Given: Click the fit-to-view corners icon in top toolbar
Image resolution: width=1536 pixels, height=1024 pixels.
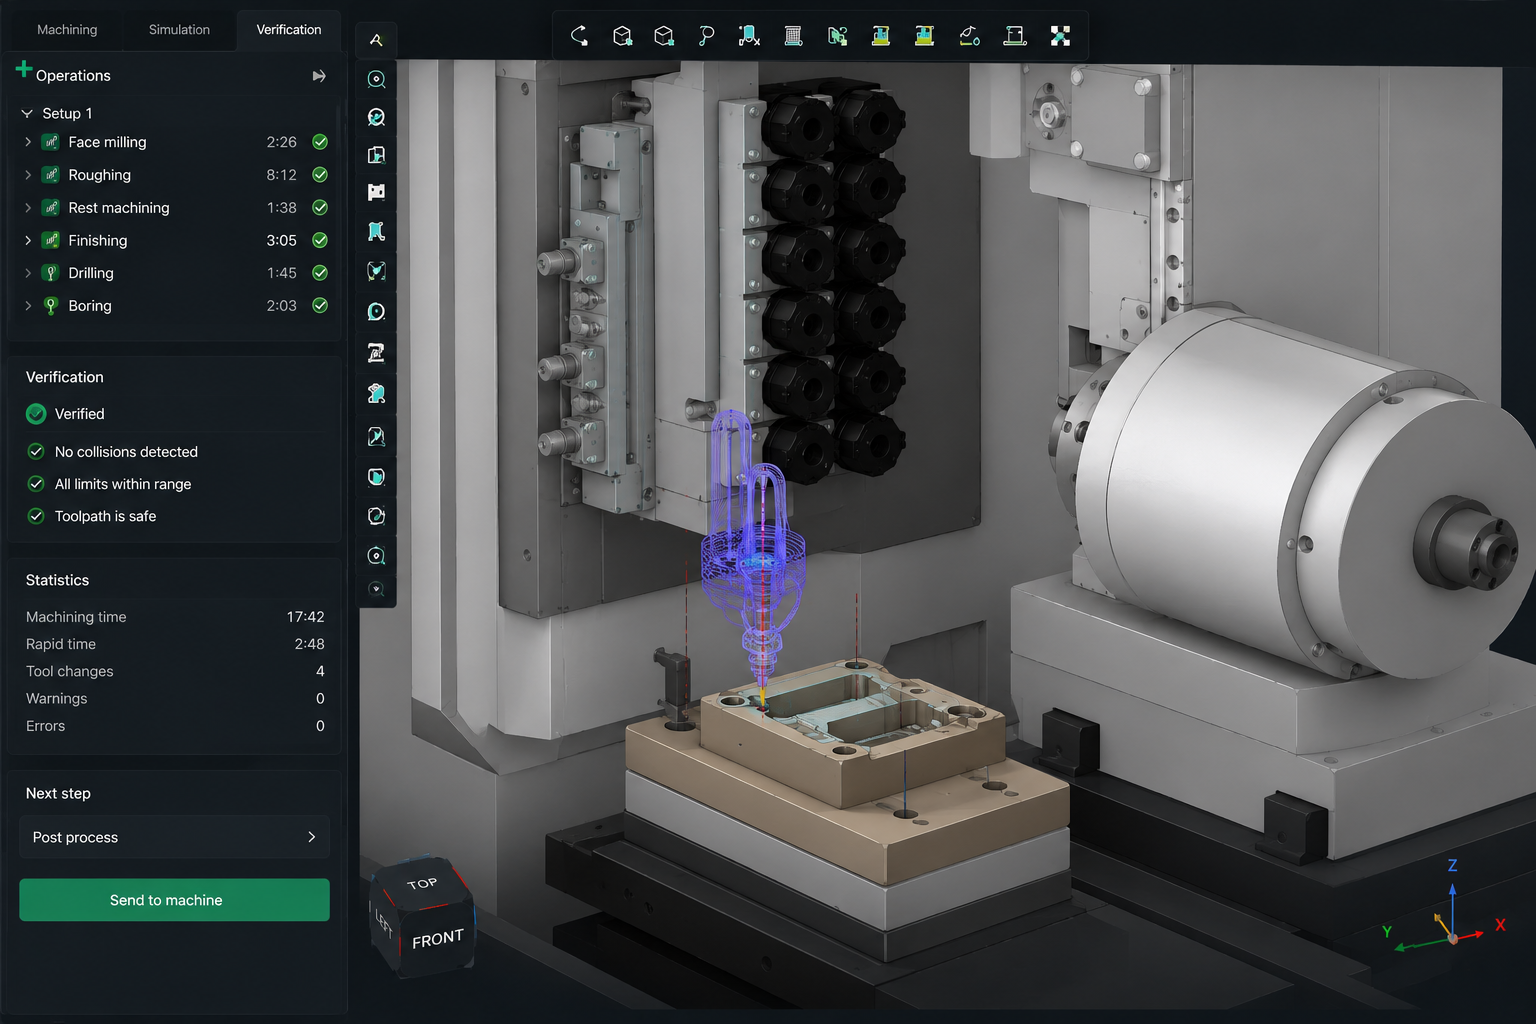Looking at the screenshot, I should (1060, 36).
